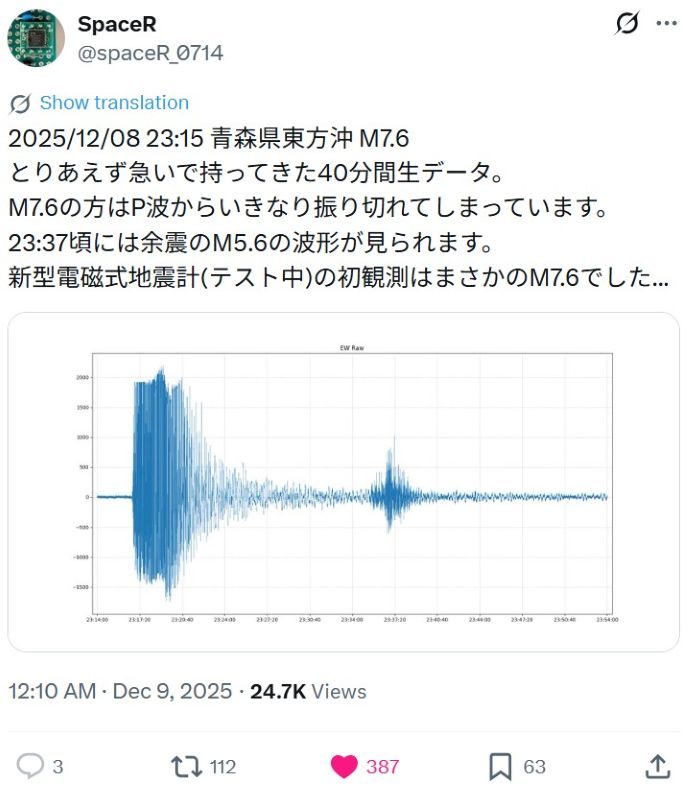Open SpaceR's profile avatar picture
Screen dimensions: 688x787
tap(36, 37)
